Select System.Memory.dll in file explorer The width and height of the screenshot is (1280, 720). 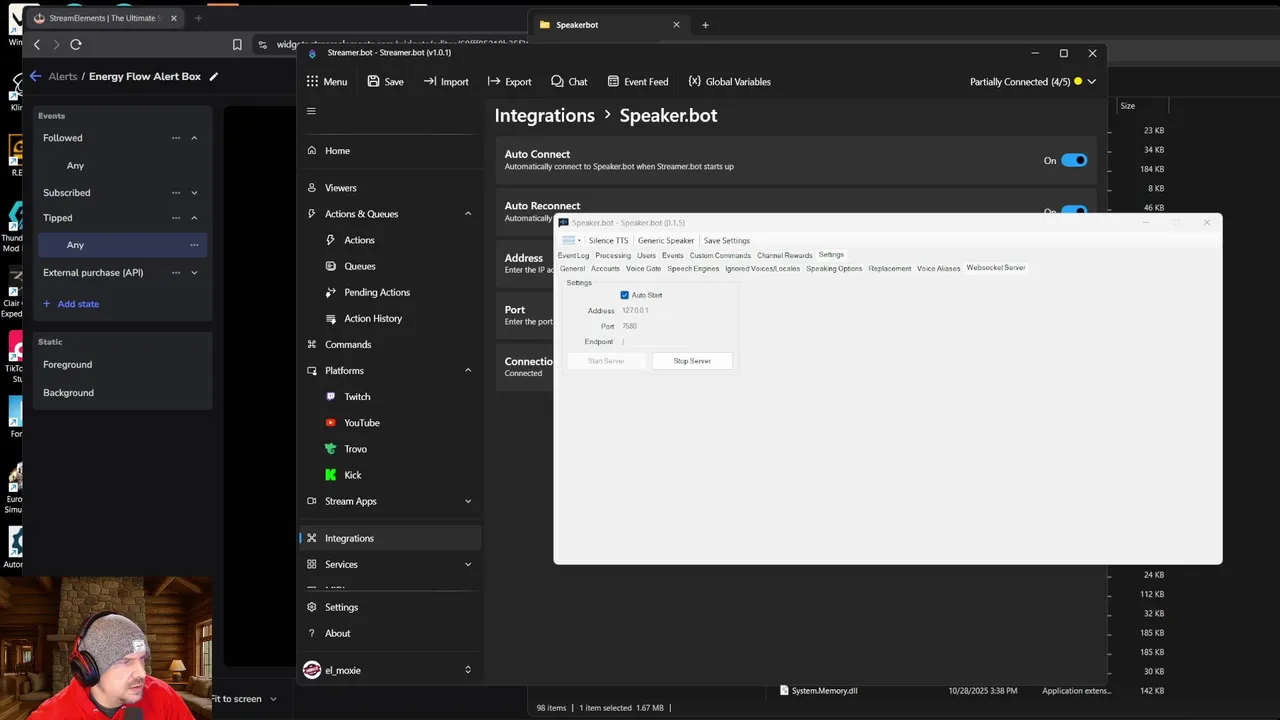(824, 690)
